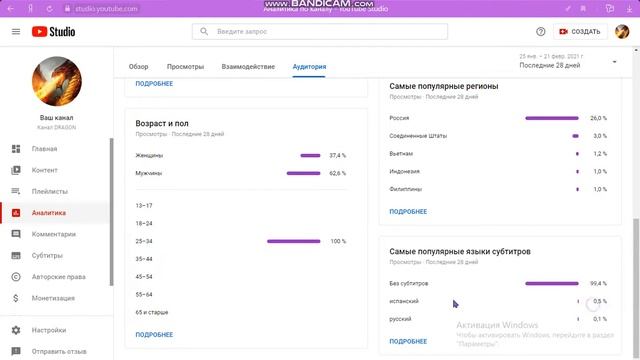Click the Настройки gear icon
The width and height of the screenshot is (640, 360).
tap(16, 330)
